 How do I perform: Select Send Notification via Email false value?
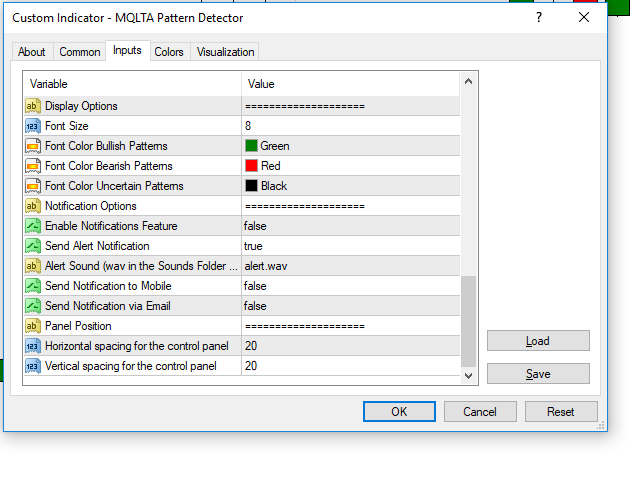tap(255, 306)
